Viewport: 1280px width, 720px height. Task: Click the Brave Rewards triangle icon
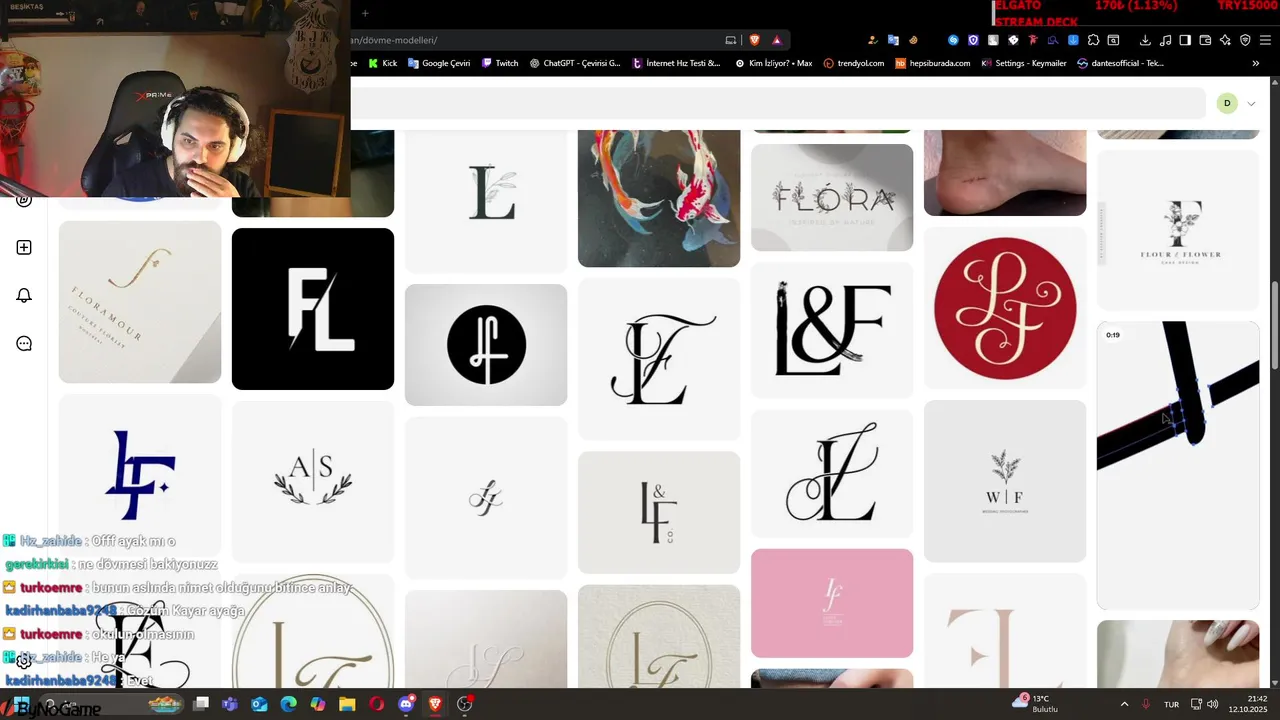coord(776,40)
